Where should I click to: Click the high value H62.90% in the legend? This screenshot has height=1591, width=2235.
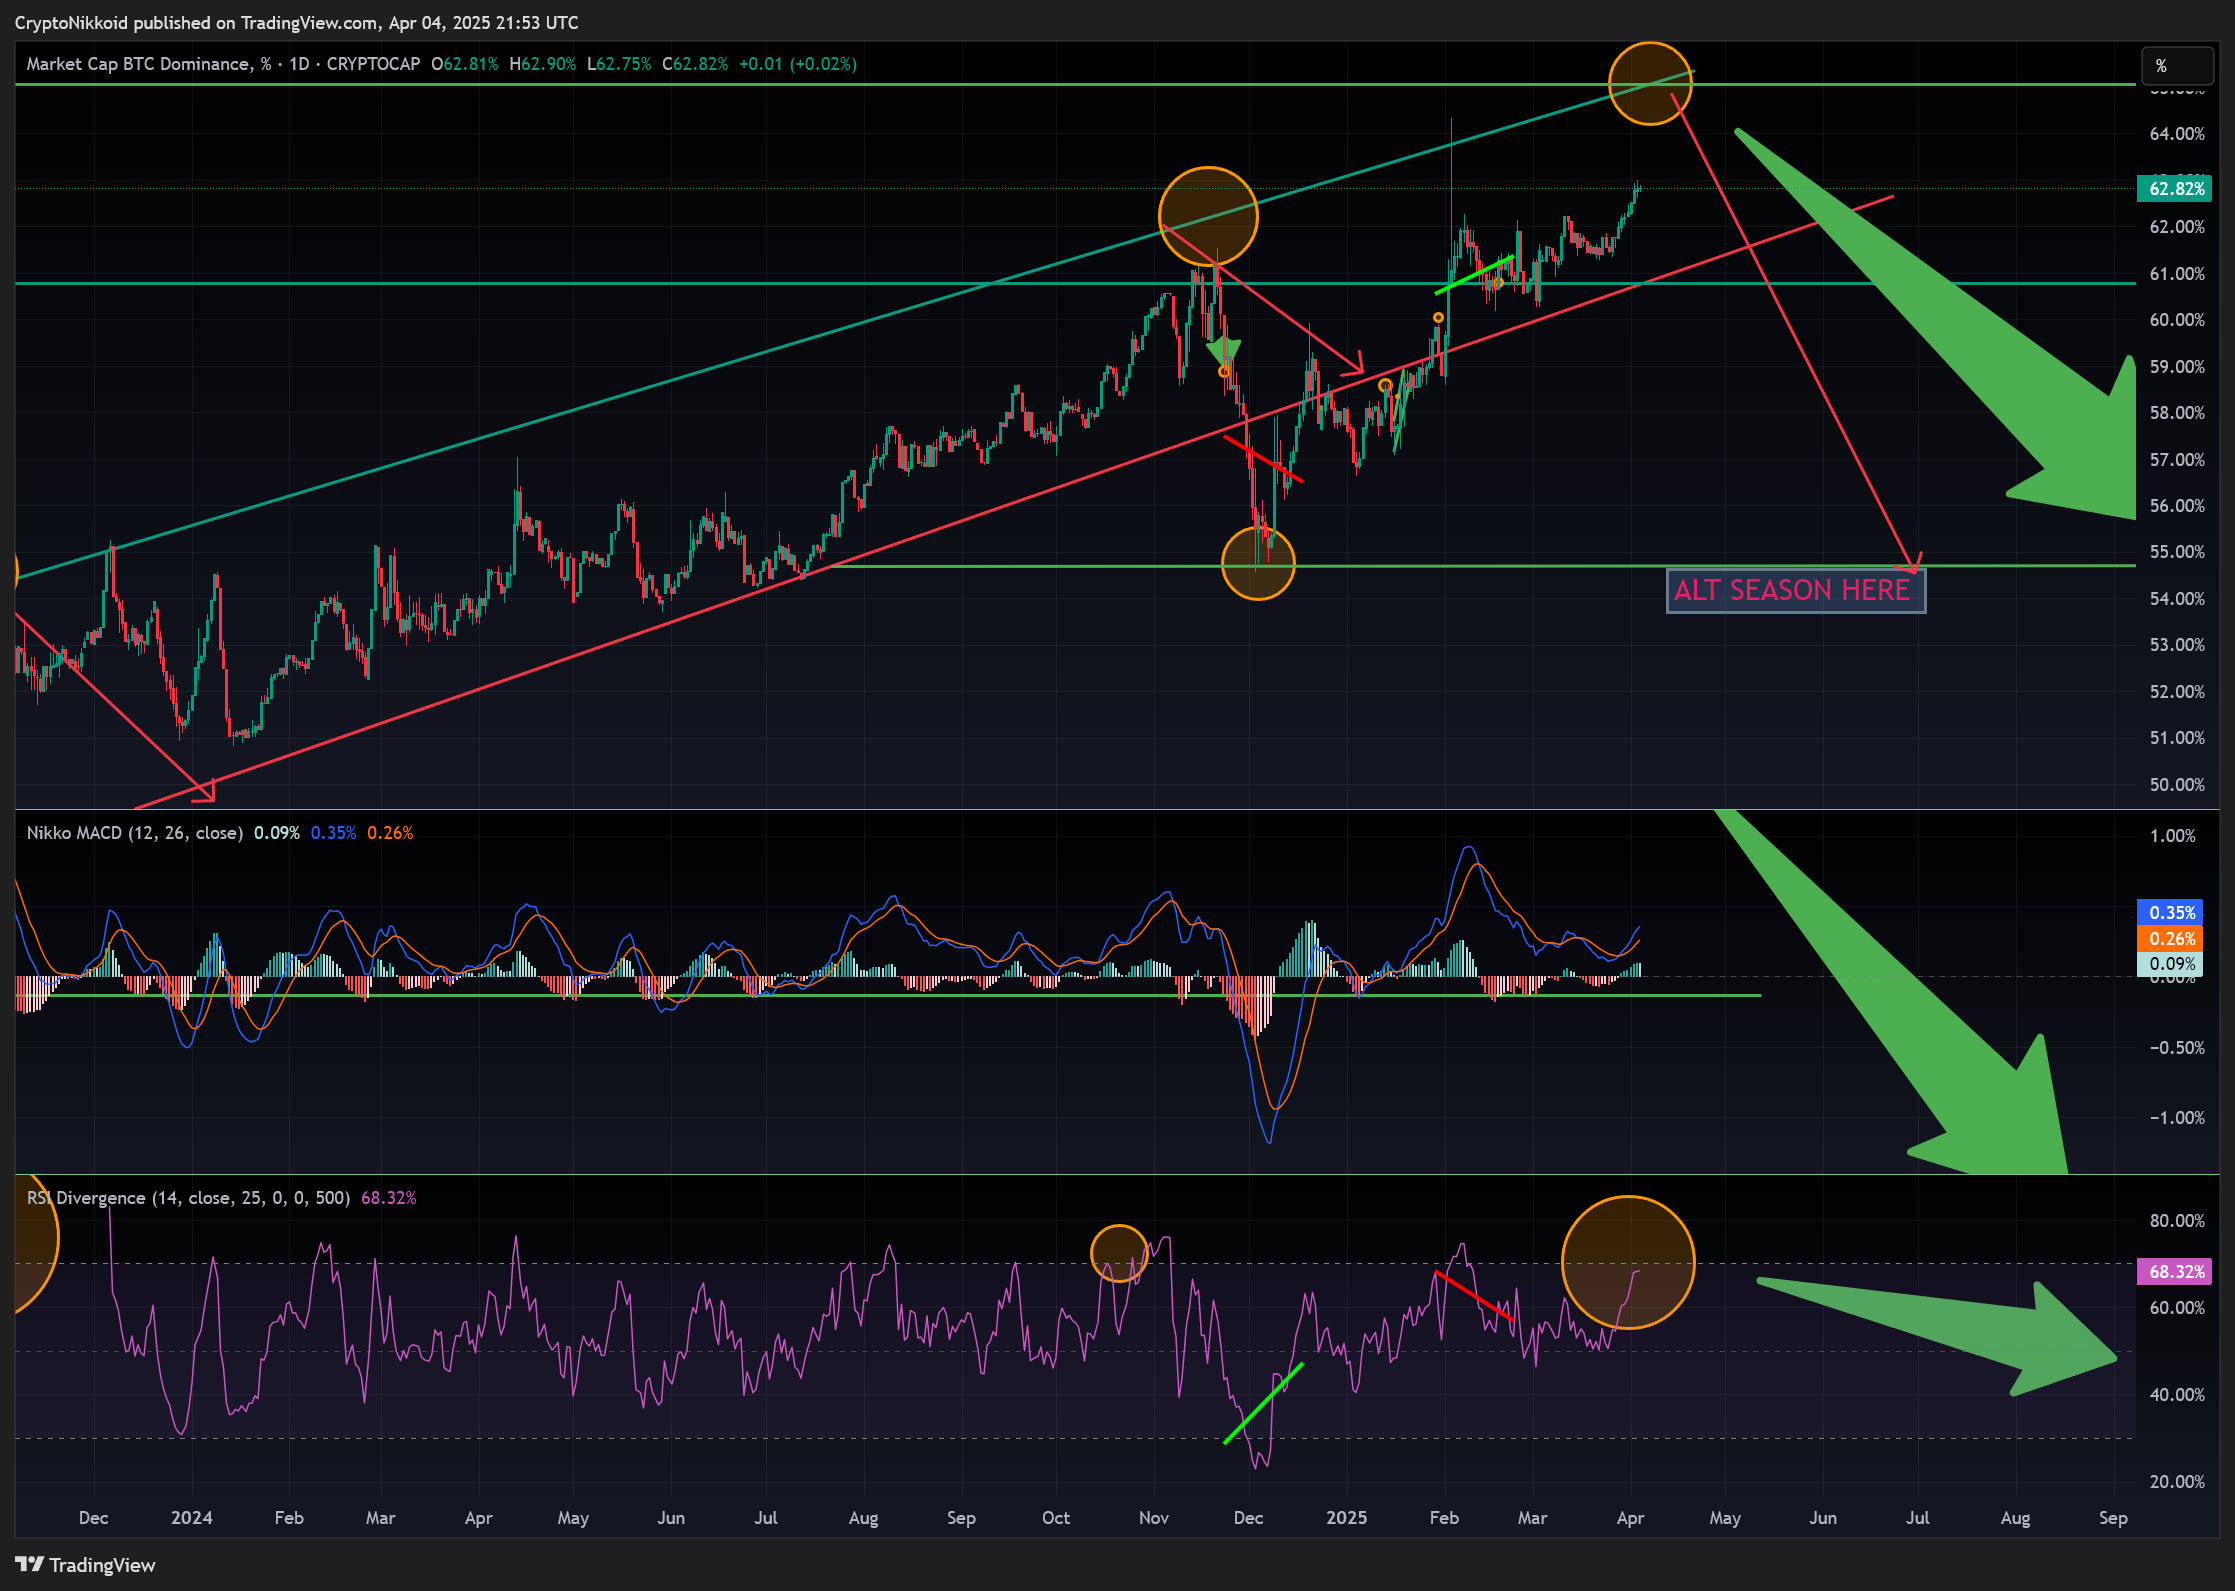[543, 64]
